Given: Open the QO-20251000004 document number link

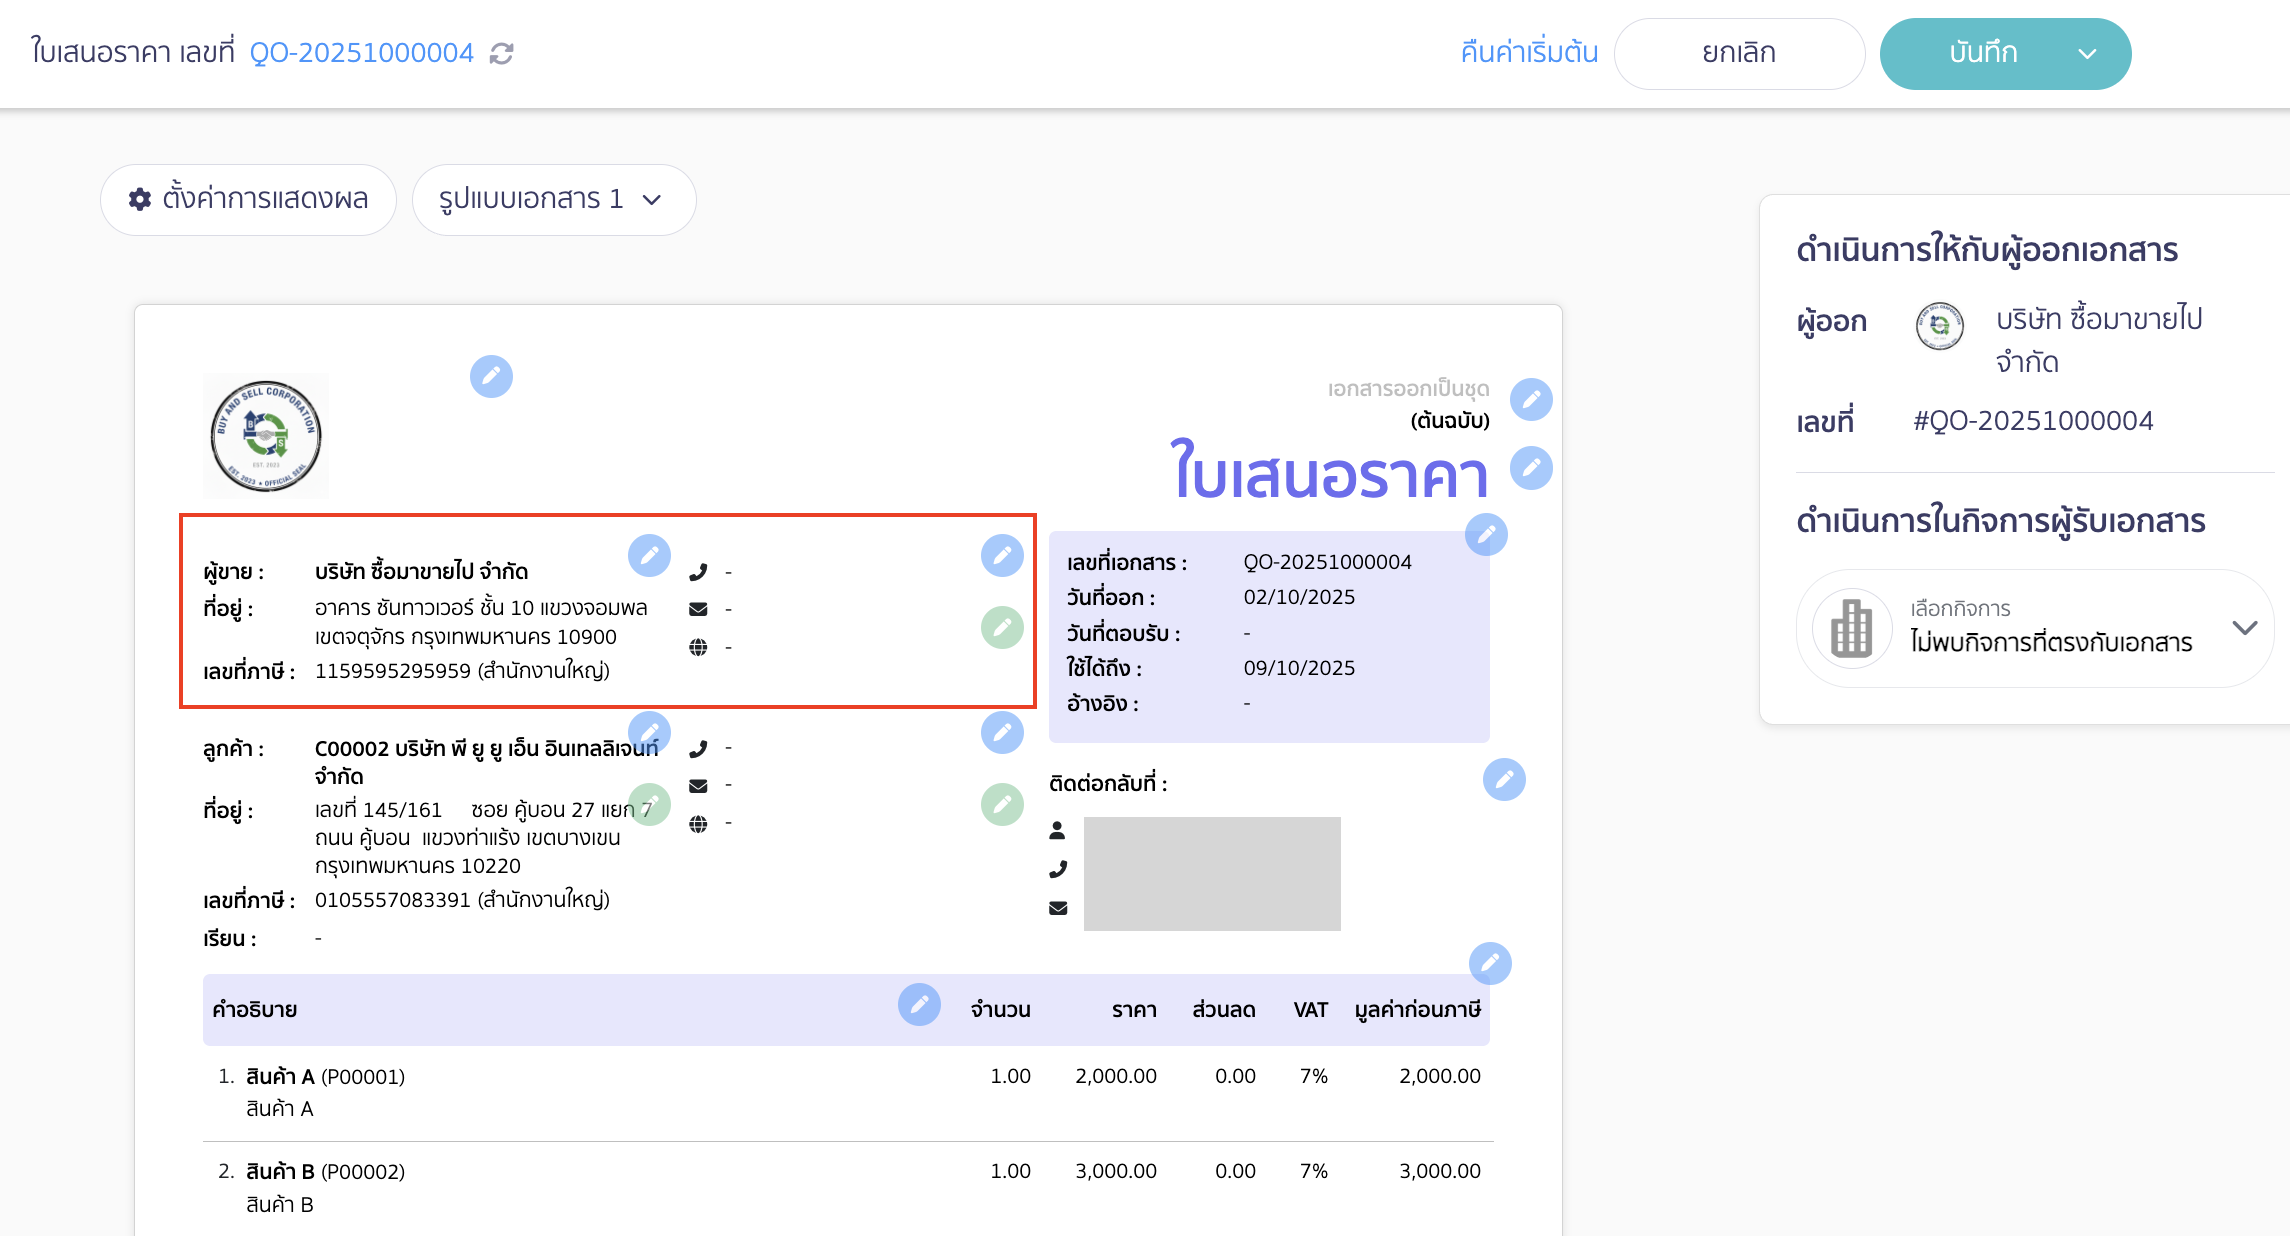Looking at the screenshot, I should [x=361, y=53].
